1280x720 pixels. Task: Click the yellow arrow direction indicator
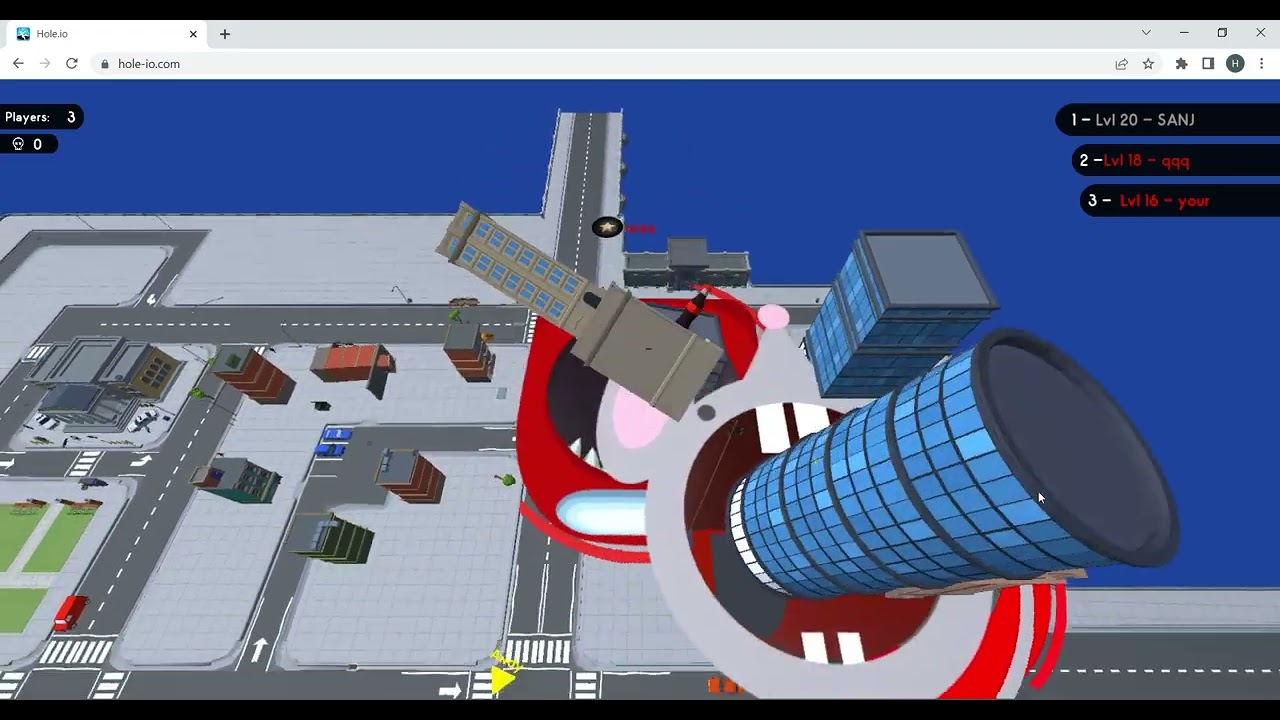coord(503,679)
